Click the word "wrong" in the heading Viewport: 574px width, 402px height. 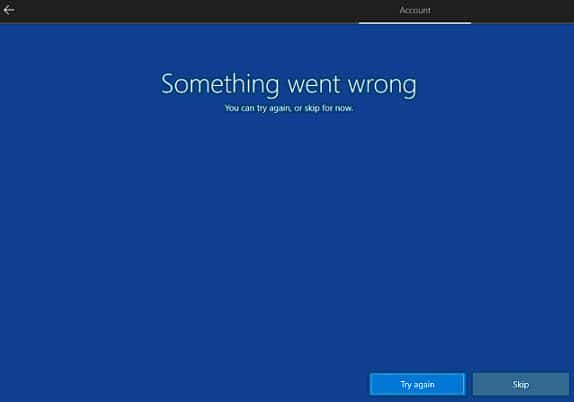[x=382, y=87]
